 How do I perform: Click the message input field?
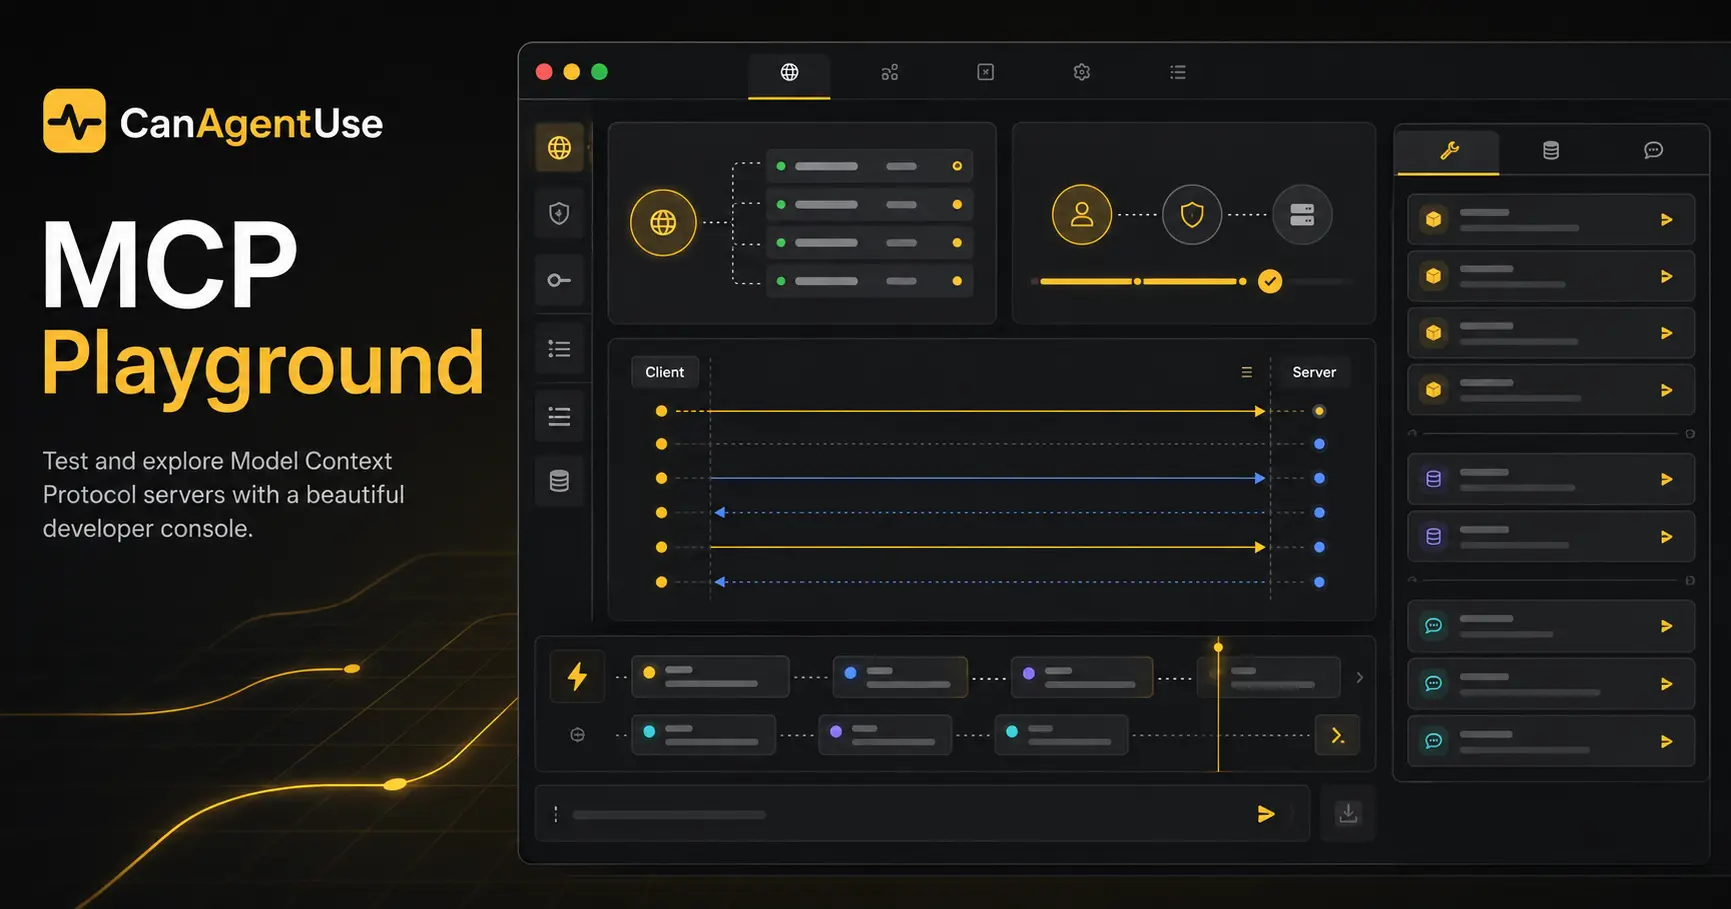[x=922, y=814]
